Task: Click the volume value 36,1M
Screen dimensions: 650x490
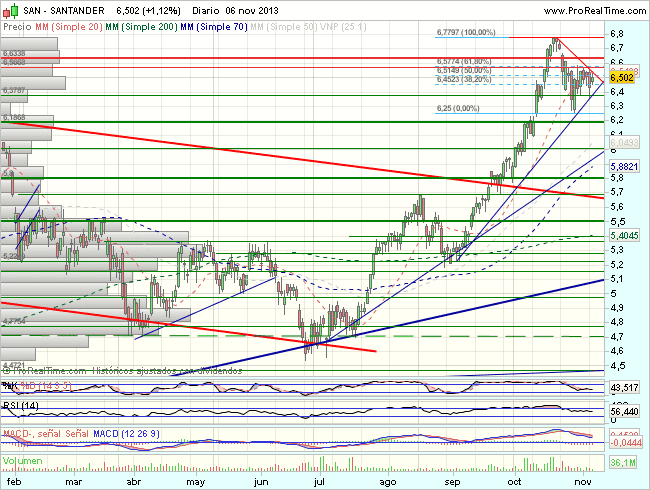Action: 623,462
